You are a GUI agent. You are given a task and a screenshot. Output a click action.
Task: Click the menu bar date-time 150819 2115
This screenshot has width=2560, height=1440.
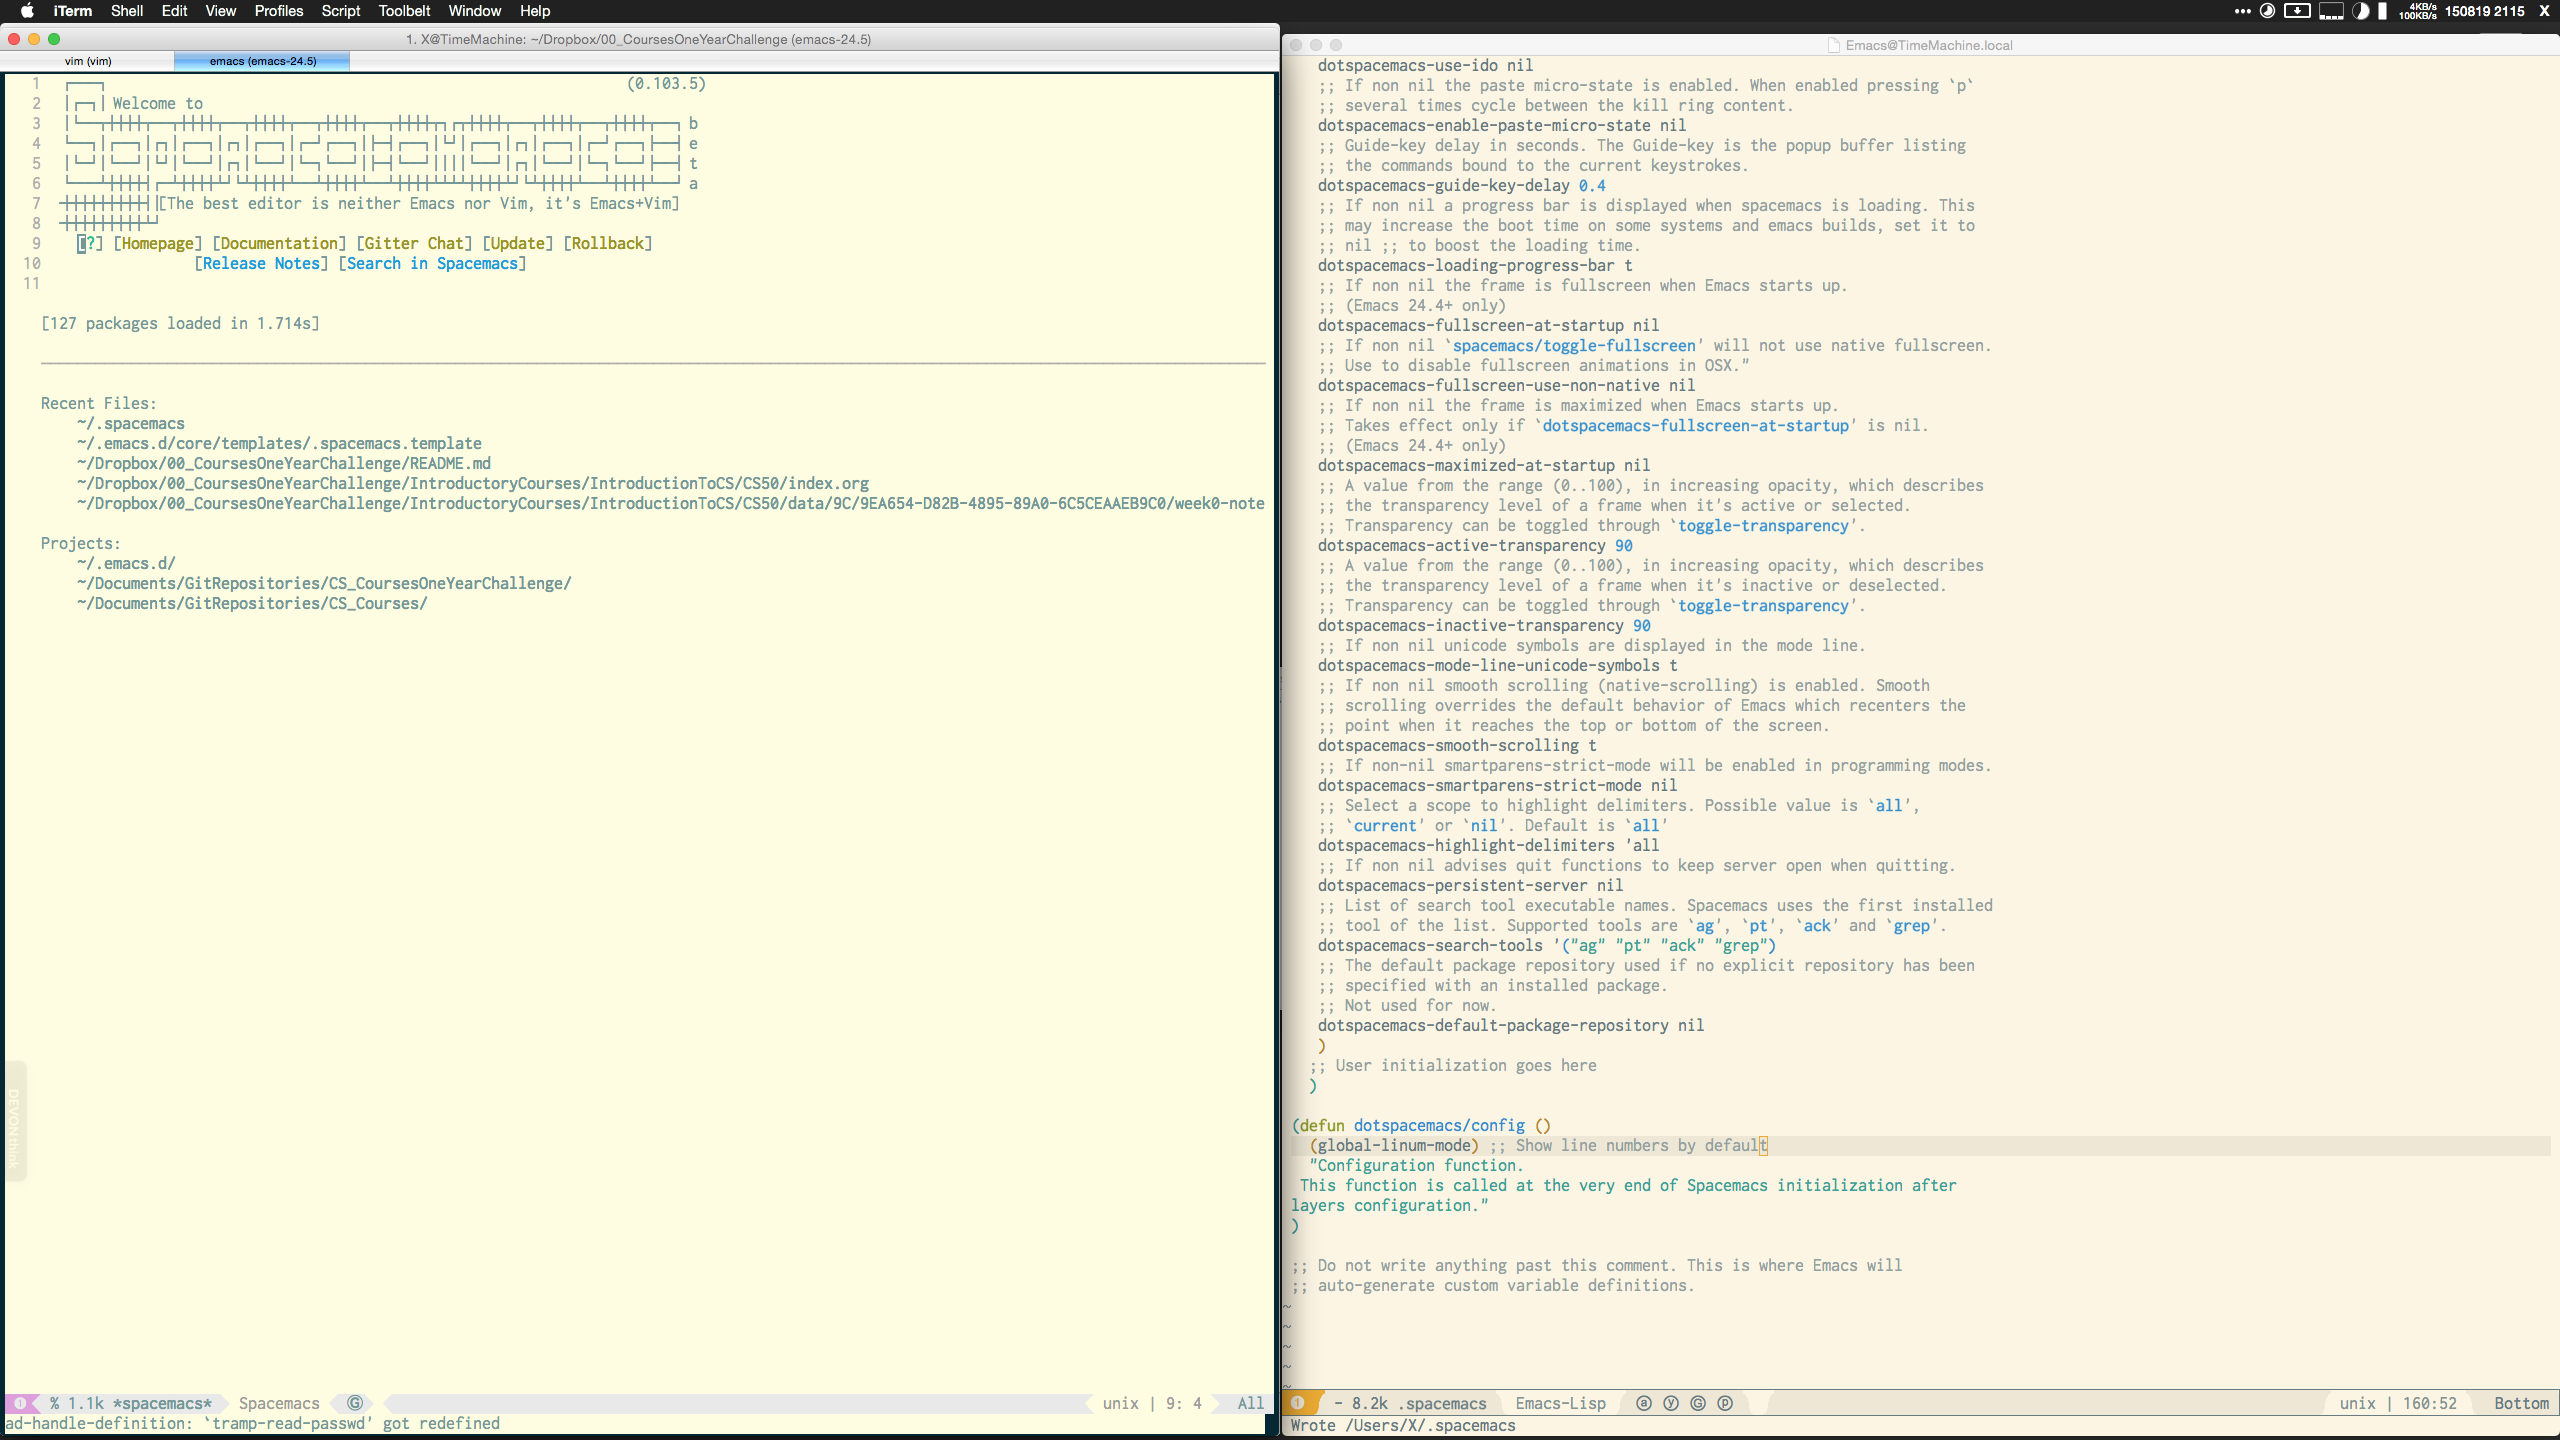click(x=2485, y=11)
